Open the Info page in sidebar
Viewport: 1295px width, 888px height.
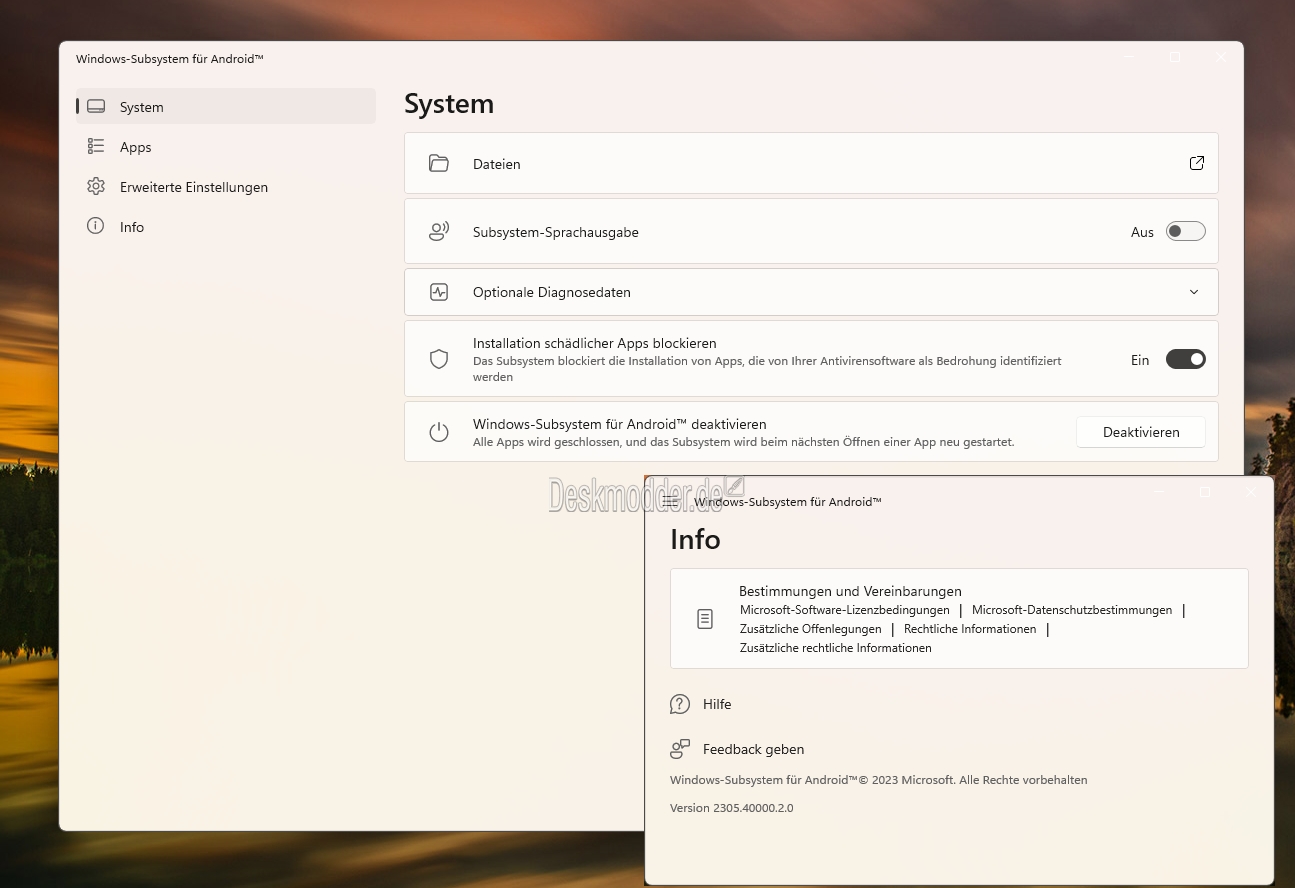point(226,227)
